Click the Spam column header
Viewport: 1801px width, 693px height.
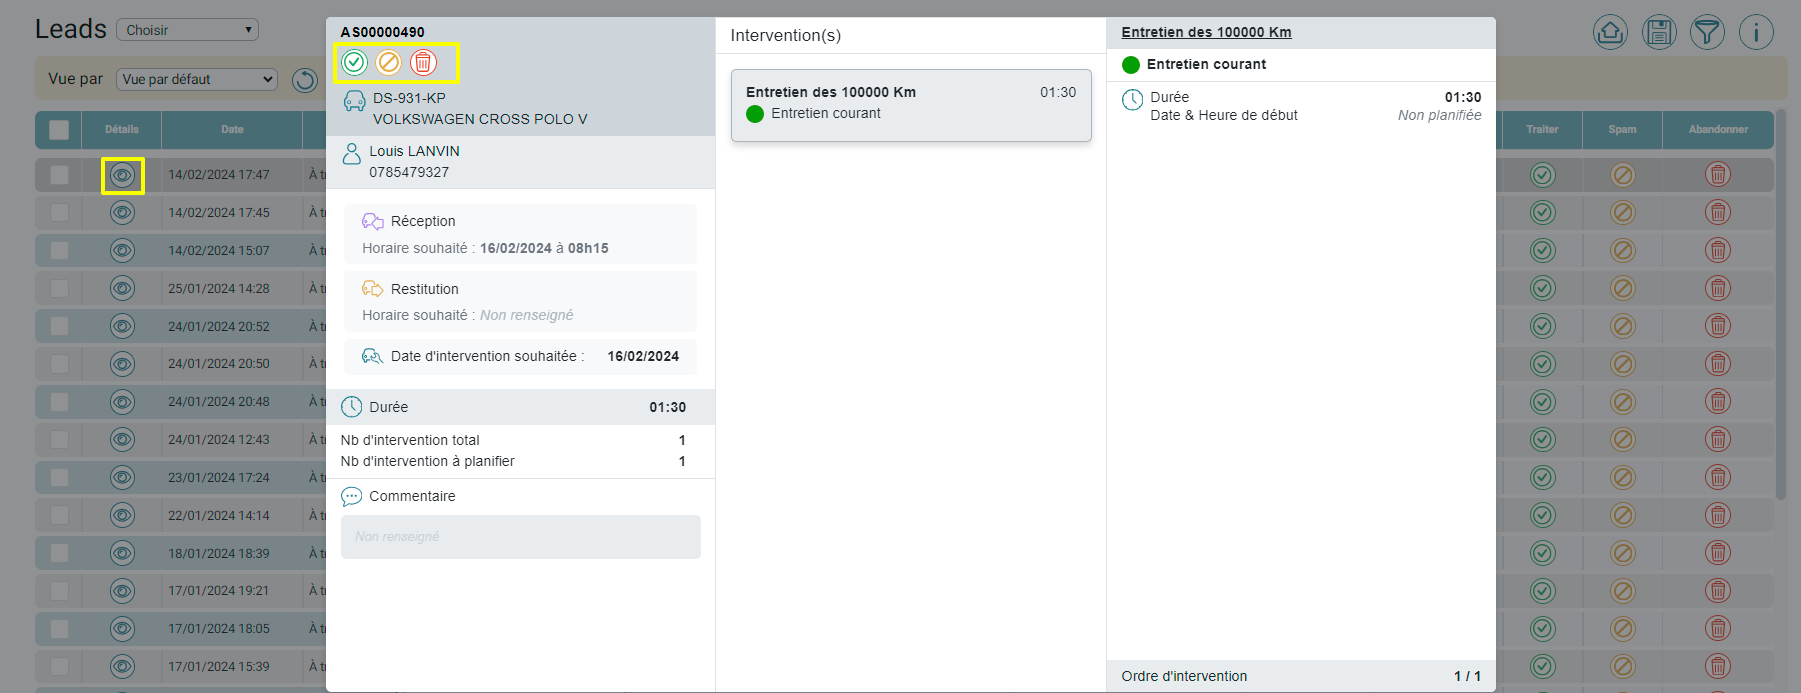pos(1622,130)
